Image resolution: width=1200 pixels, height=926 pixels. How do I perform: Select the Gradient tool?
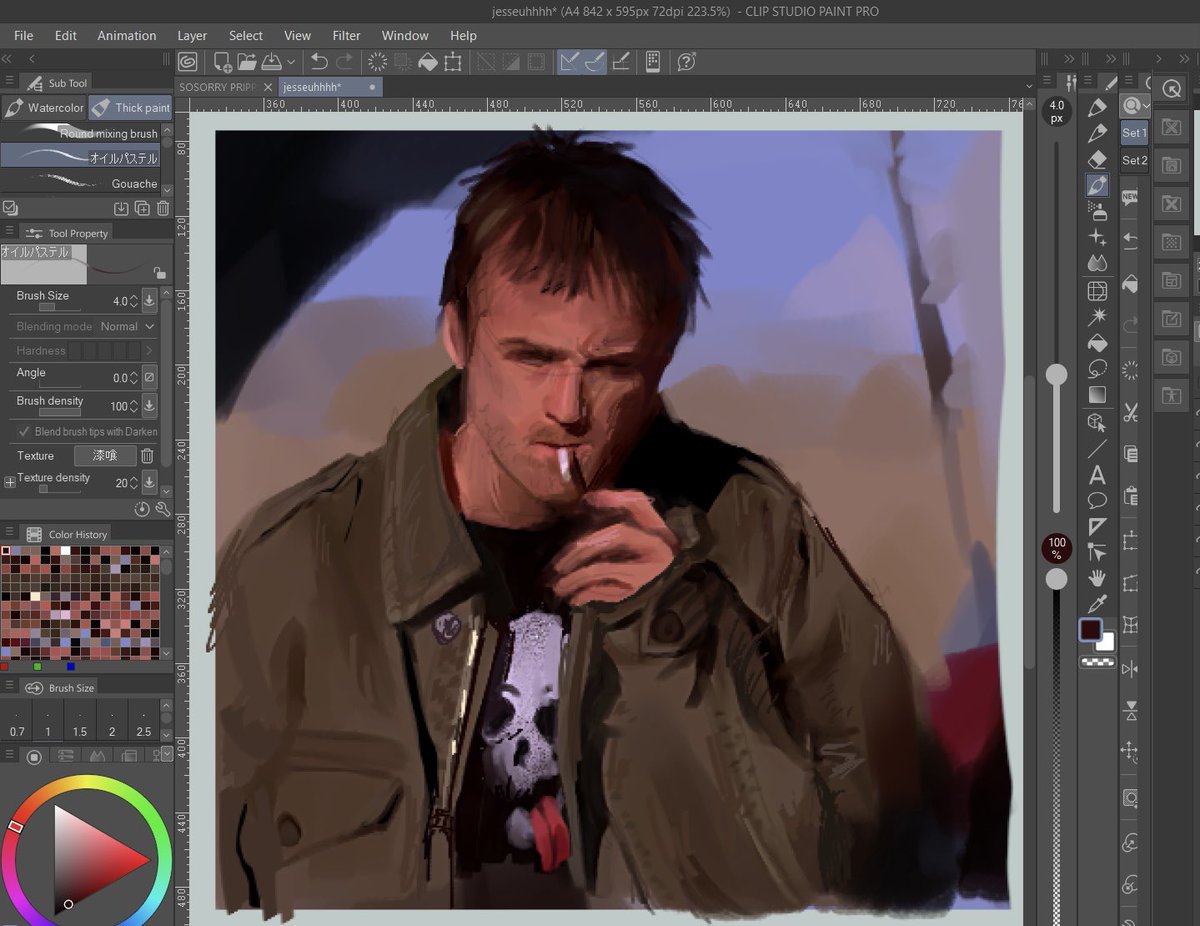[1097, 395]
